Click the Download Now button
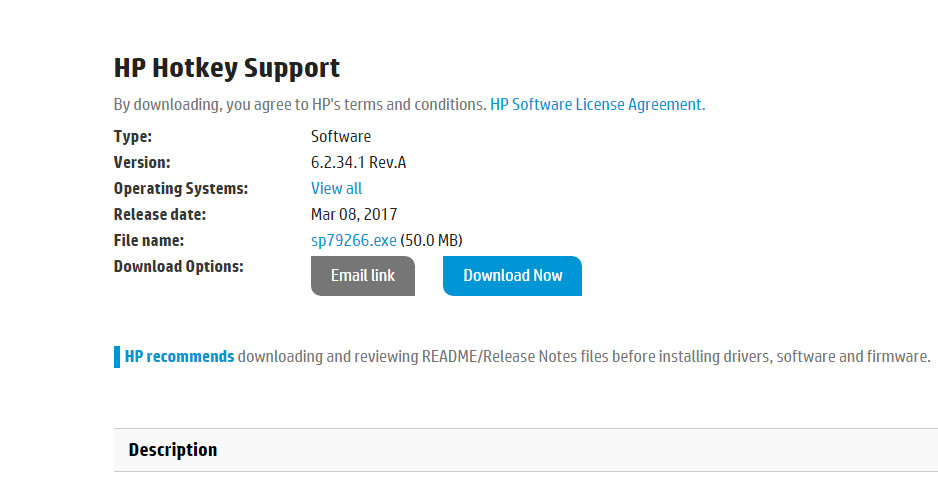Screen dimensions: 938x498 pos(512,276)
